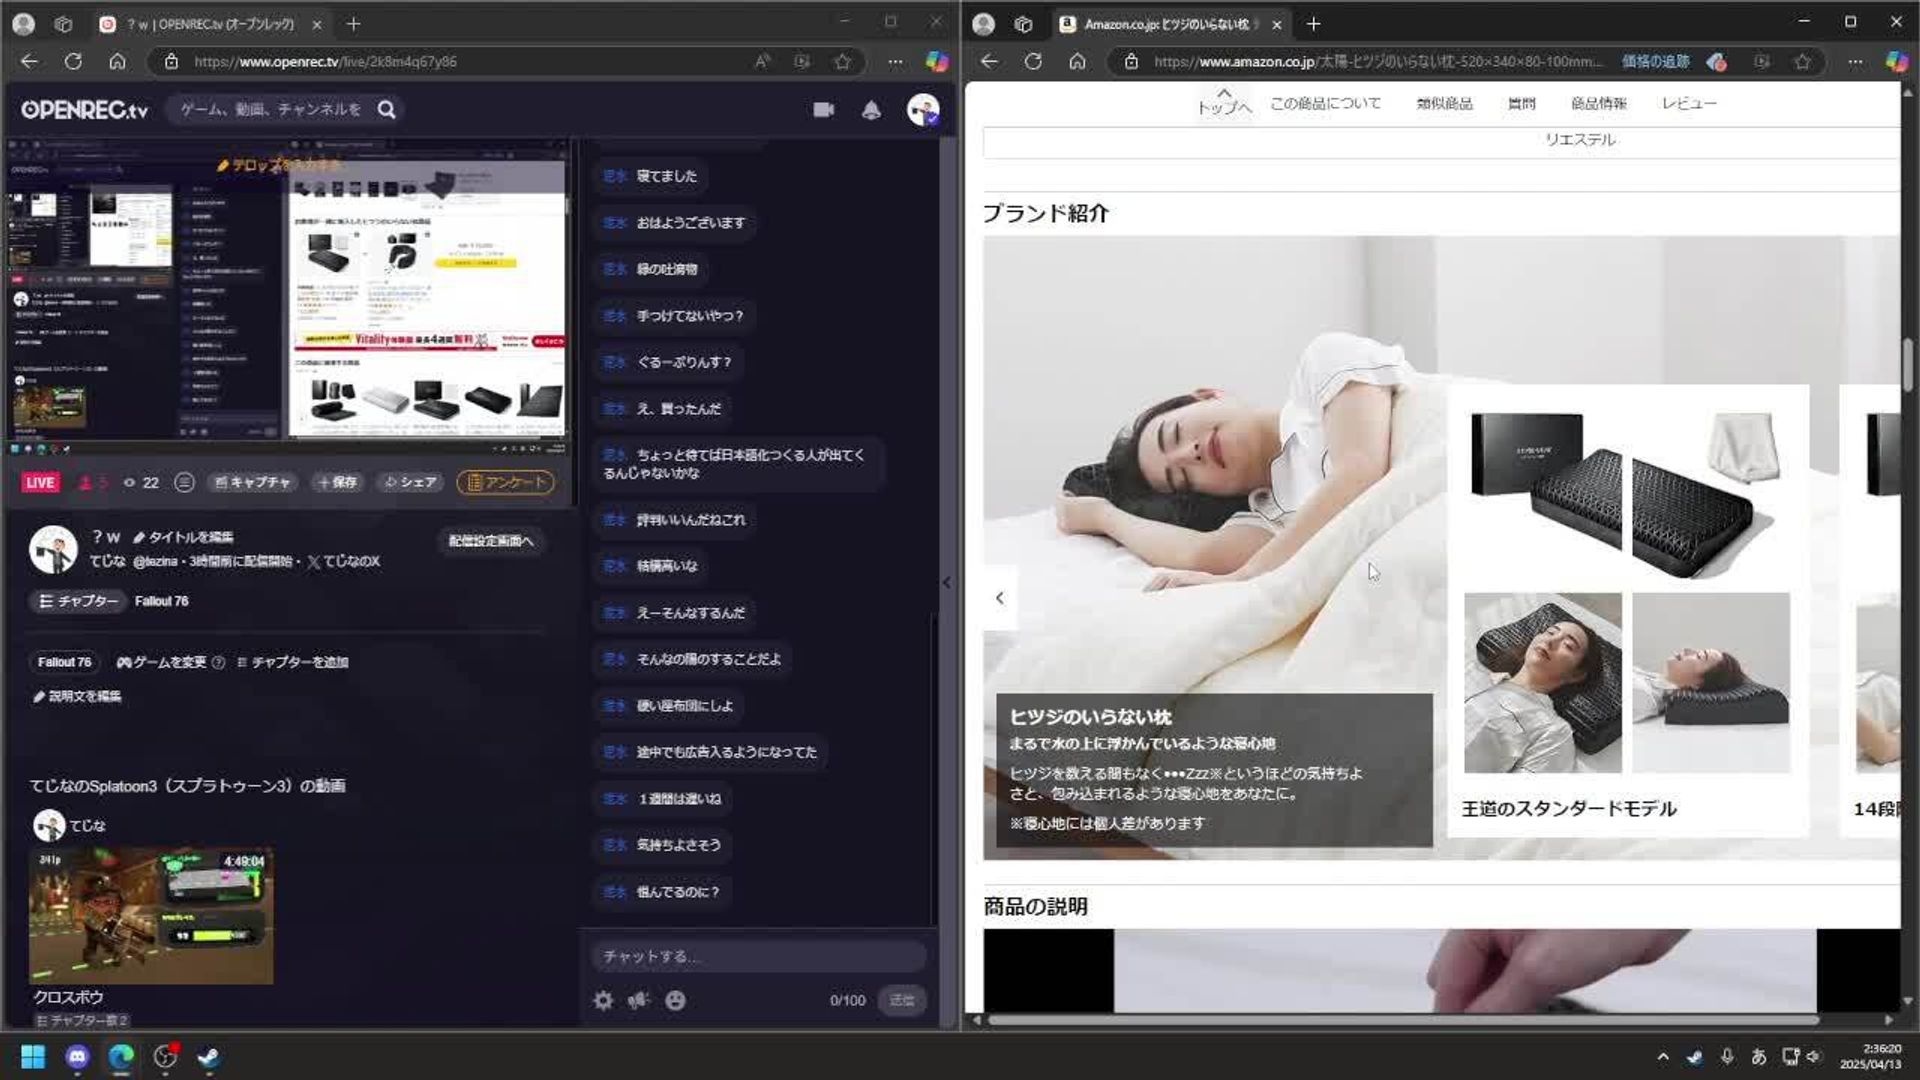This screenshot has width=1920, height=1080.
Task: Click the help question mark beside ゲームを変更
Action: point(218,662)
